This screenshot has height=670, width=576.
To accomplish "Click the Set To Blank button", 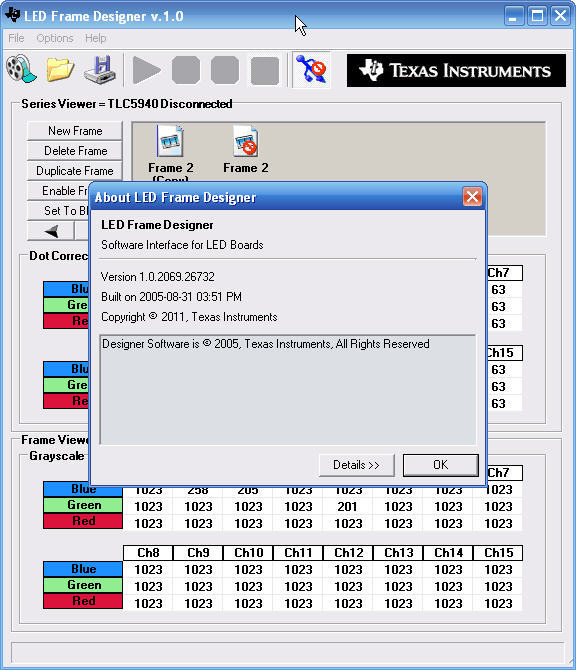I will click(x=59, y=211).
